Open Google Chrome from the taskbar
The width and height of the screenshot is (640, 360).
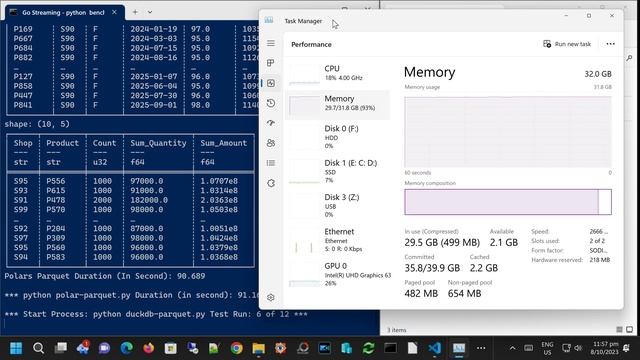(x=236, y=348)
